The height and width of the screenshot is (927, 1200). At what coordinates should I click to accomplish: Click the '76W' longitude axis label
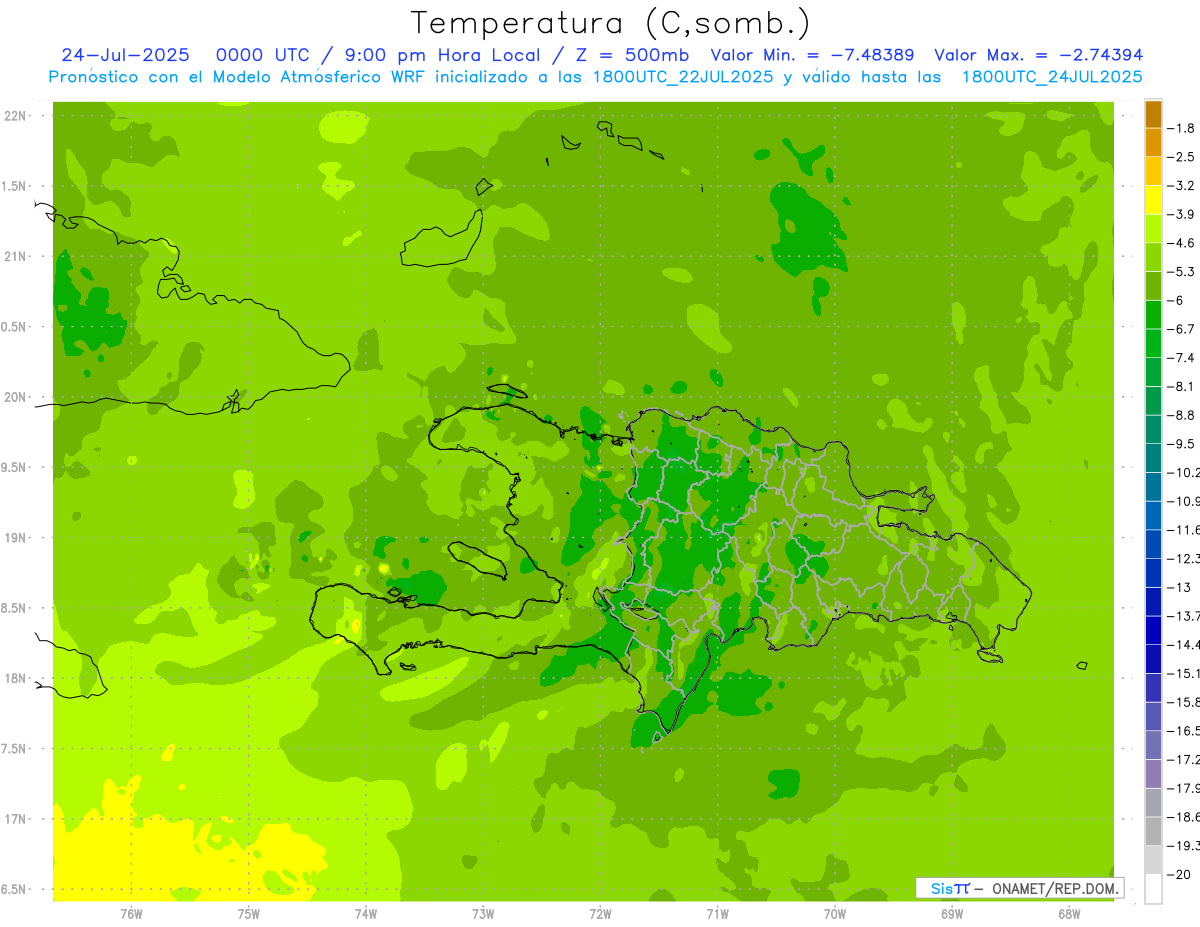(131, 913)
